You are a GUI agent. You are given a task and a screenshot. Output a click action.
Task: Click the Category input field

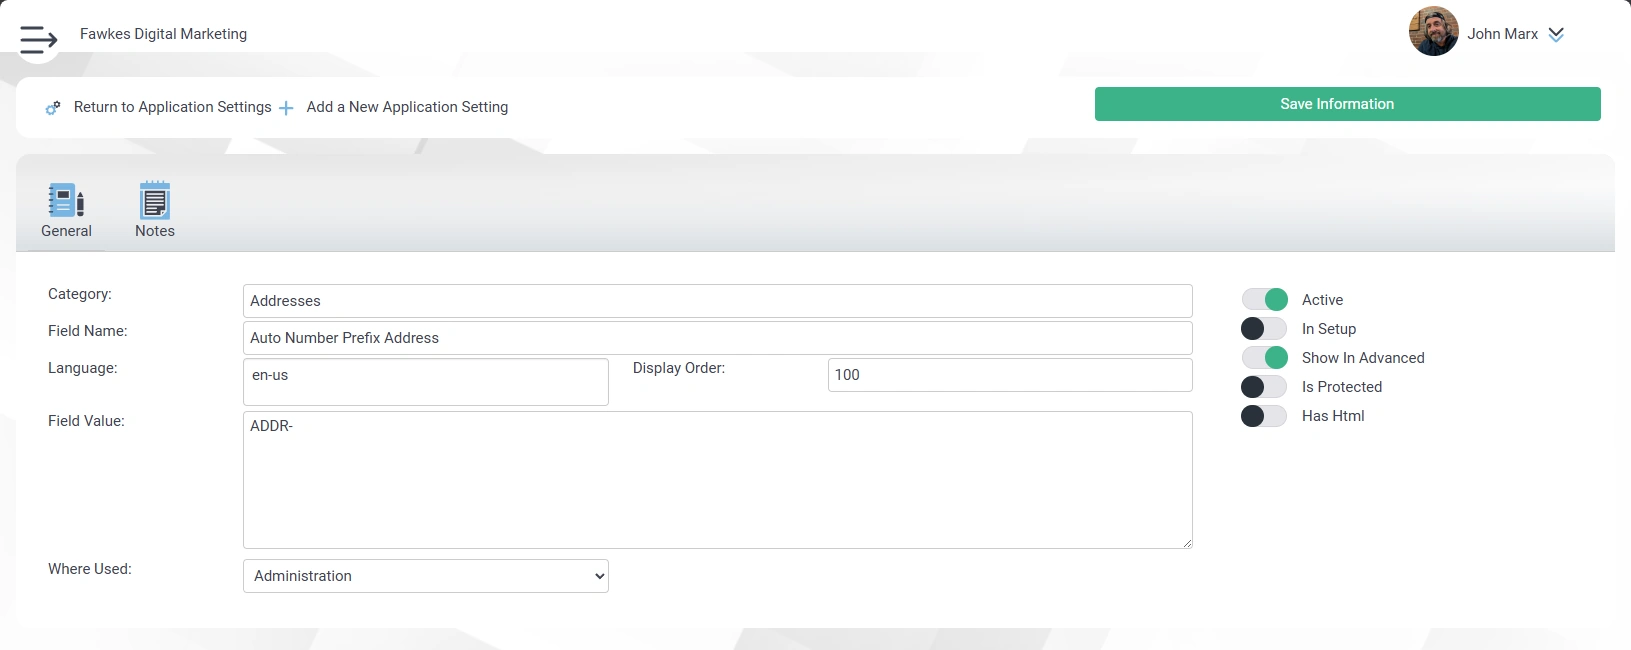[717, 301]
